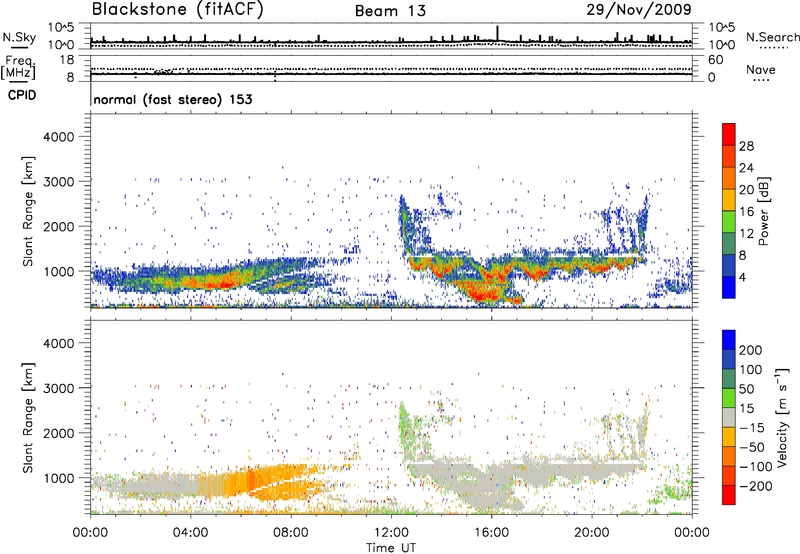Click the 'Blackstone (fitACF)' plot title
Viewport: 800px width, 554px height.
(x=178, y=9)
